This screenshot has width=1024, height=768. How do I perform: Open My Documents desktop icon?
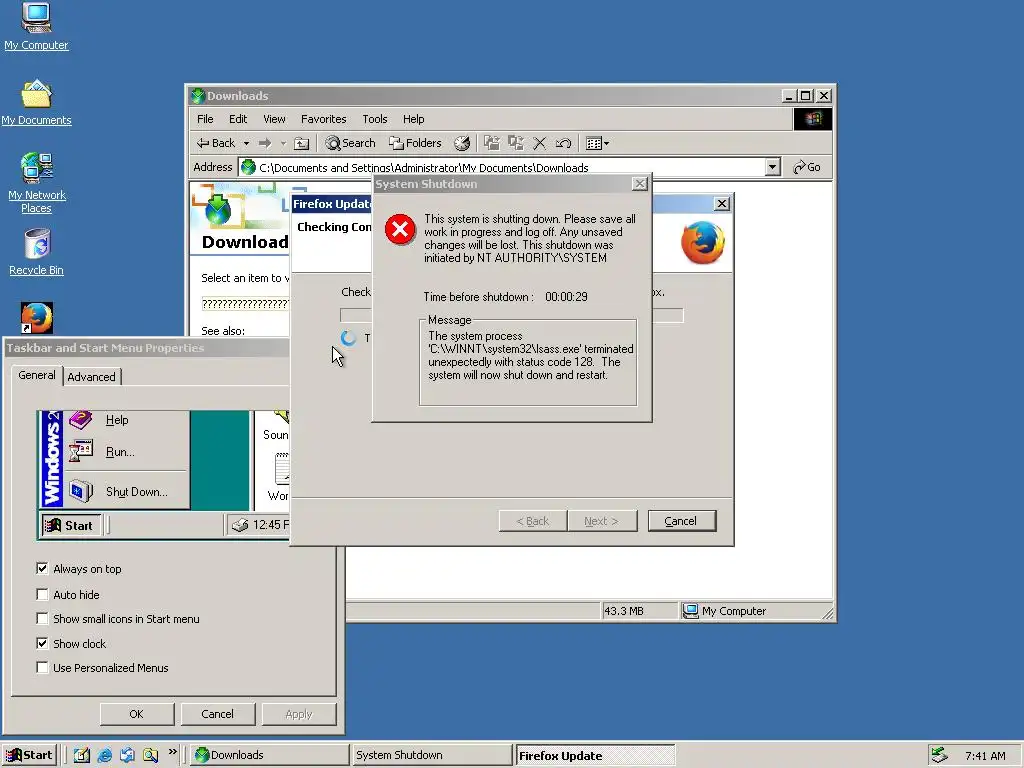[x=36, y=103]
